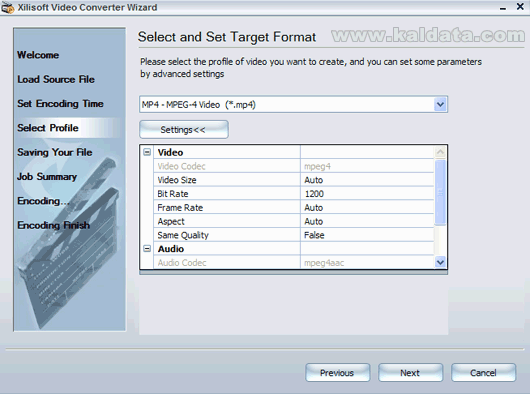The height and width of the screenshot is (394, 530).
Task: Select the Same Quality property row
Action: tap(293, 235)
